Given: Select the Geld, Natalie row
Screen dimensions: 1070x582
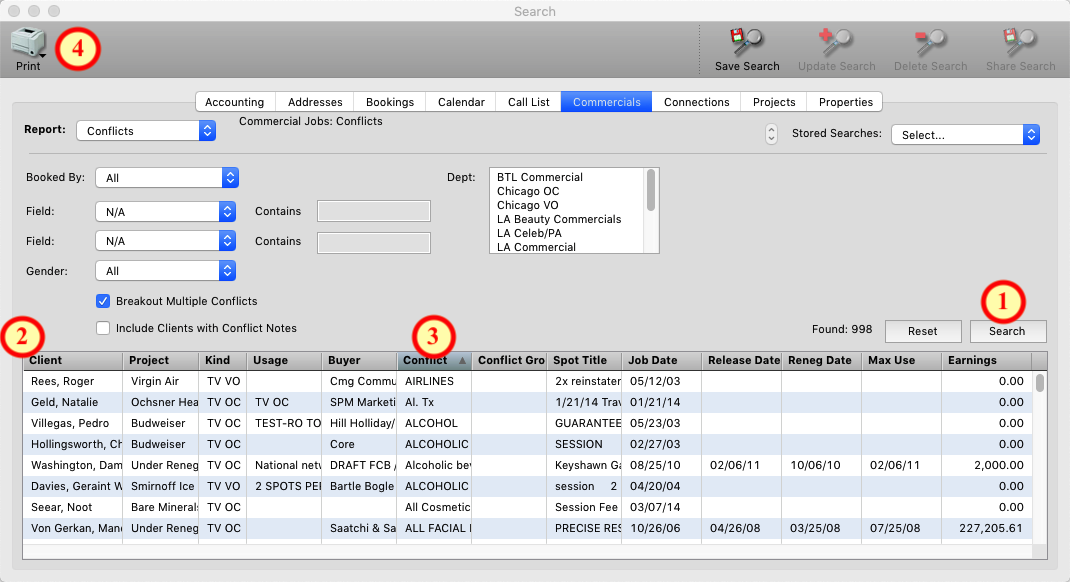Looking at the screenshot, I should 527,403.
